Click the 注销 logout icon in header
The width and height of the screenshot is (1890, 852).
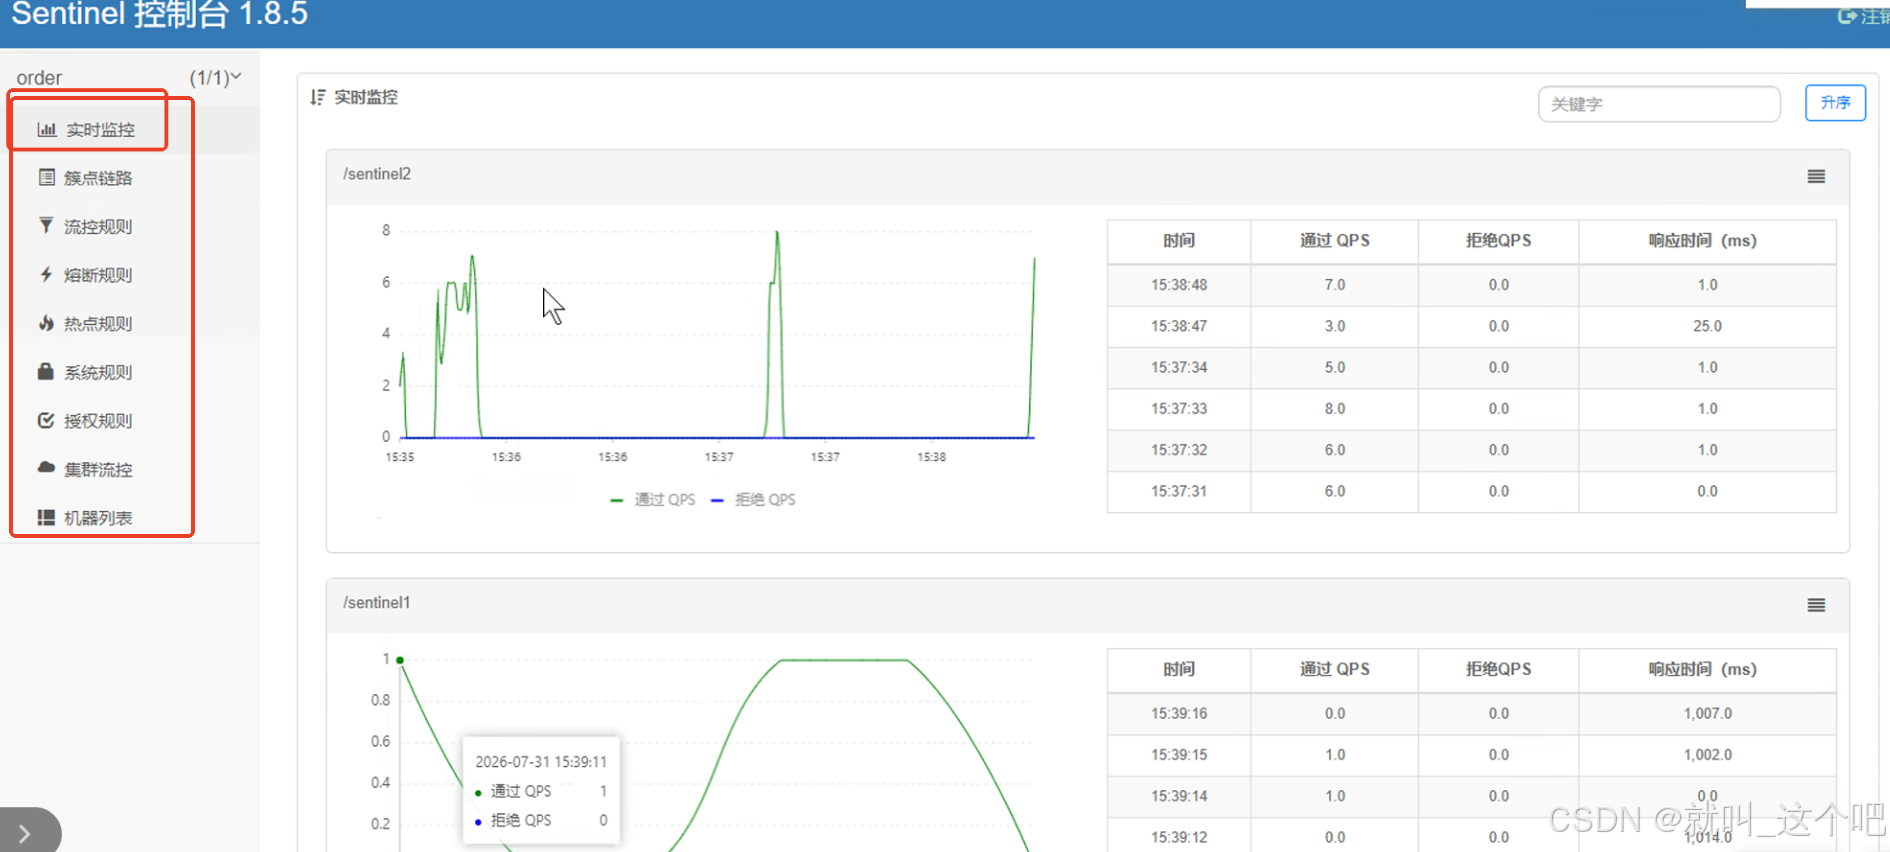pos(1847,16)
